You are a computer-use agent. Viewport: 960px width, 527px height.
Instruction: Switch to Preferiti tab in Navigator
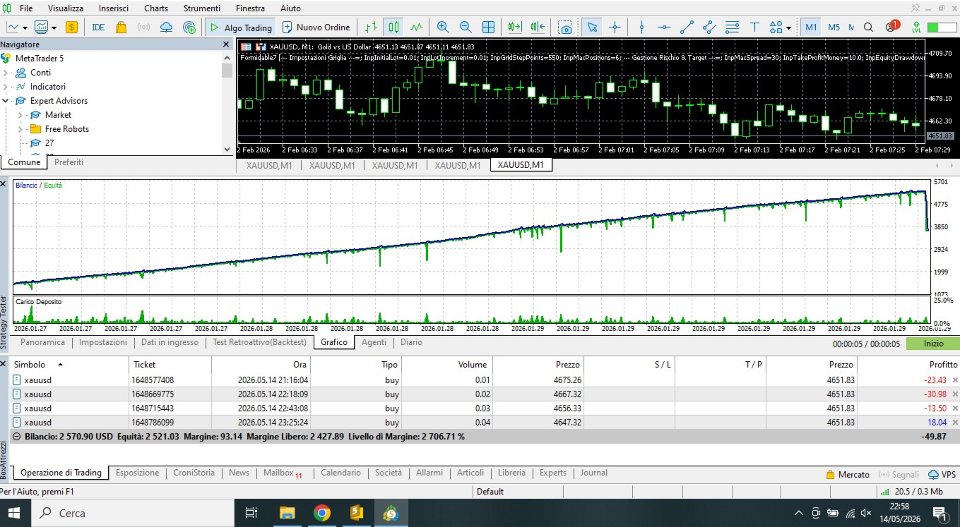pyautogui.click(x=69, y=162)
